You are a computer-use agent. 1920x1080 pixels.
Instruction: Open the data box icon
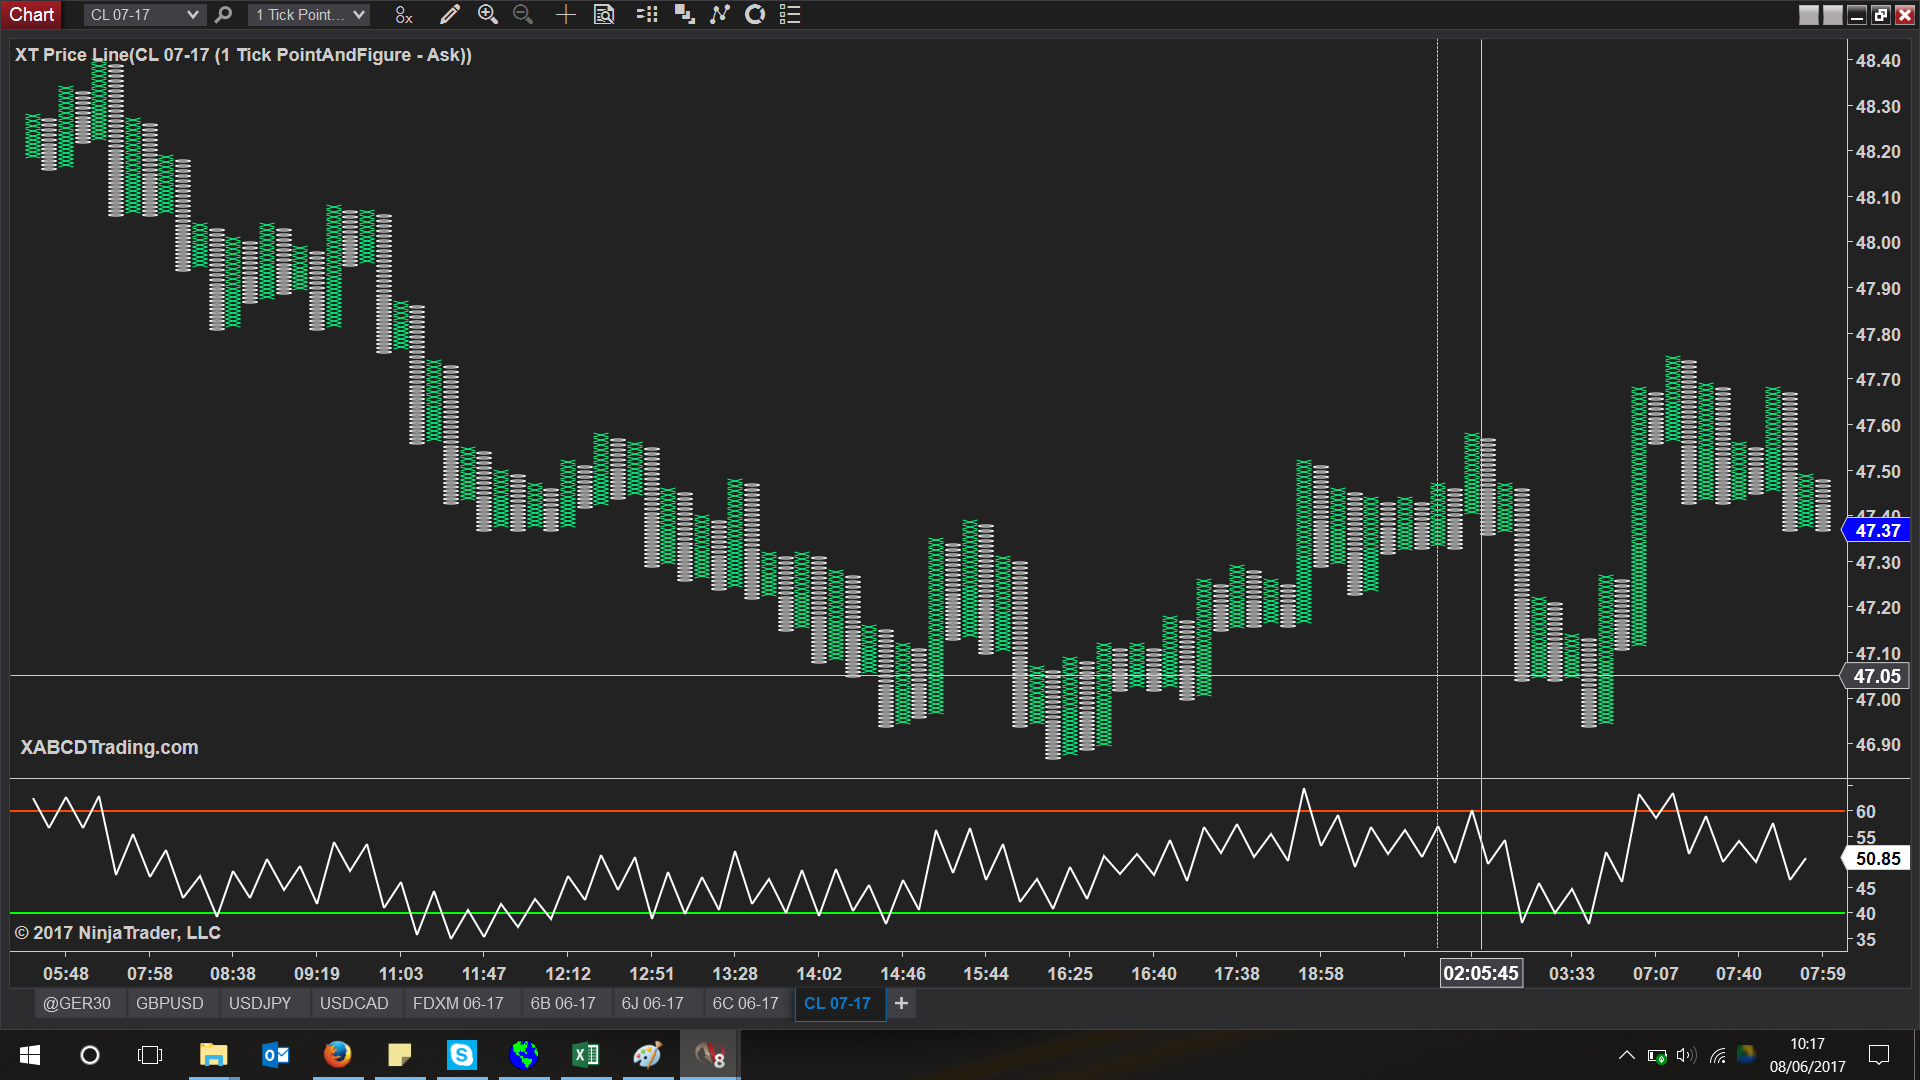(604, 15)
